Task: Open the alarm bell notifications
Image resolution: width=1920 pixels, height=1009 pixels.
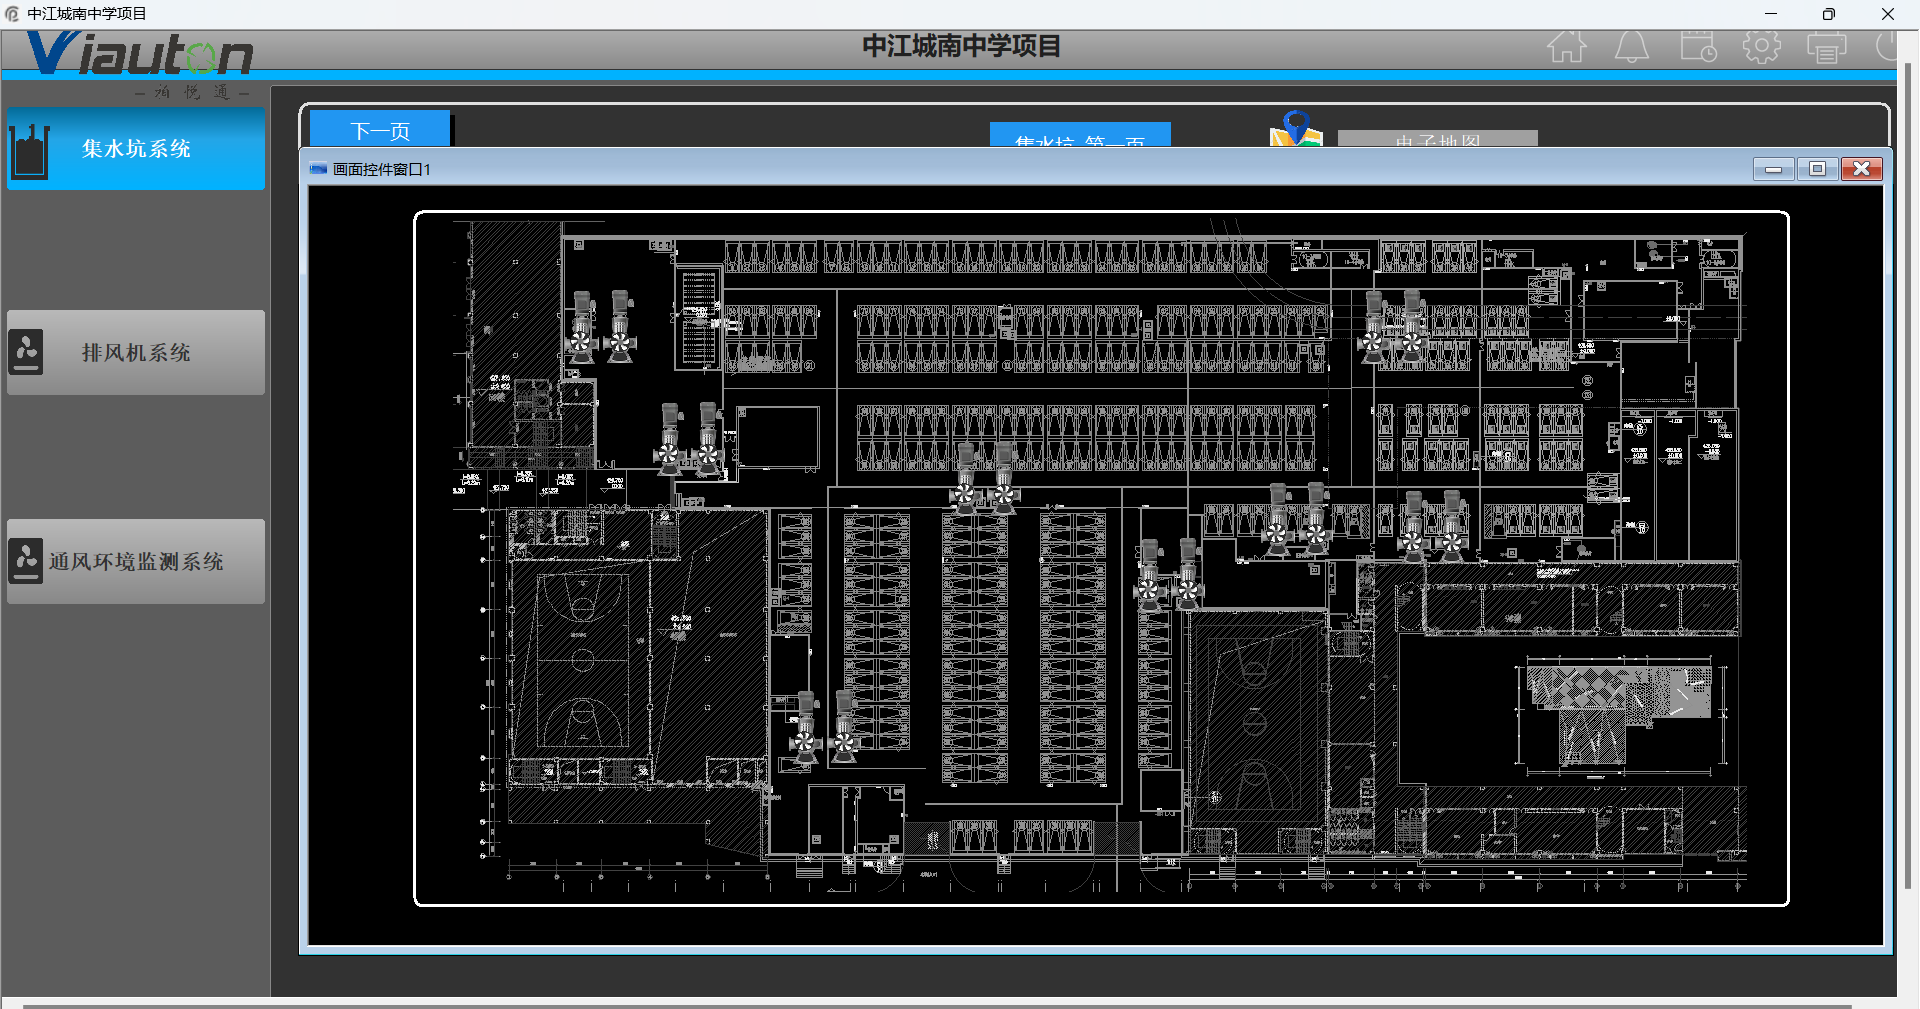Action: tap(1632, 47)
